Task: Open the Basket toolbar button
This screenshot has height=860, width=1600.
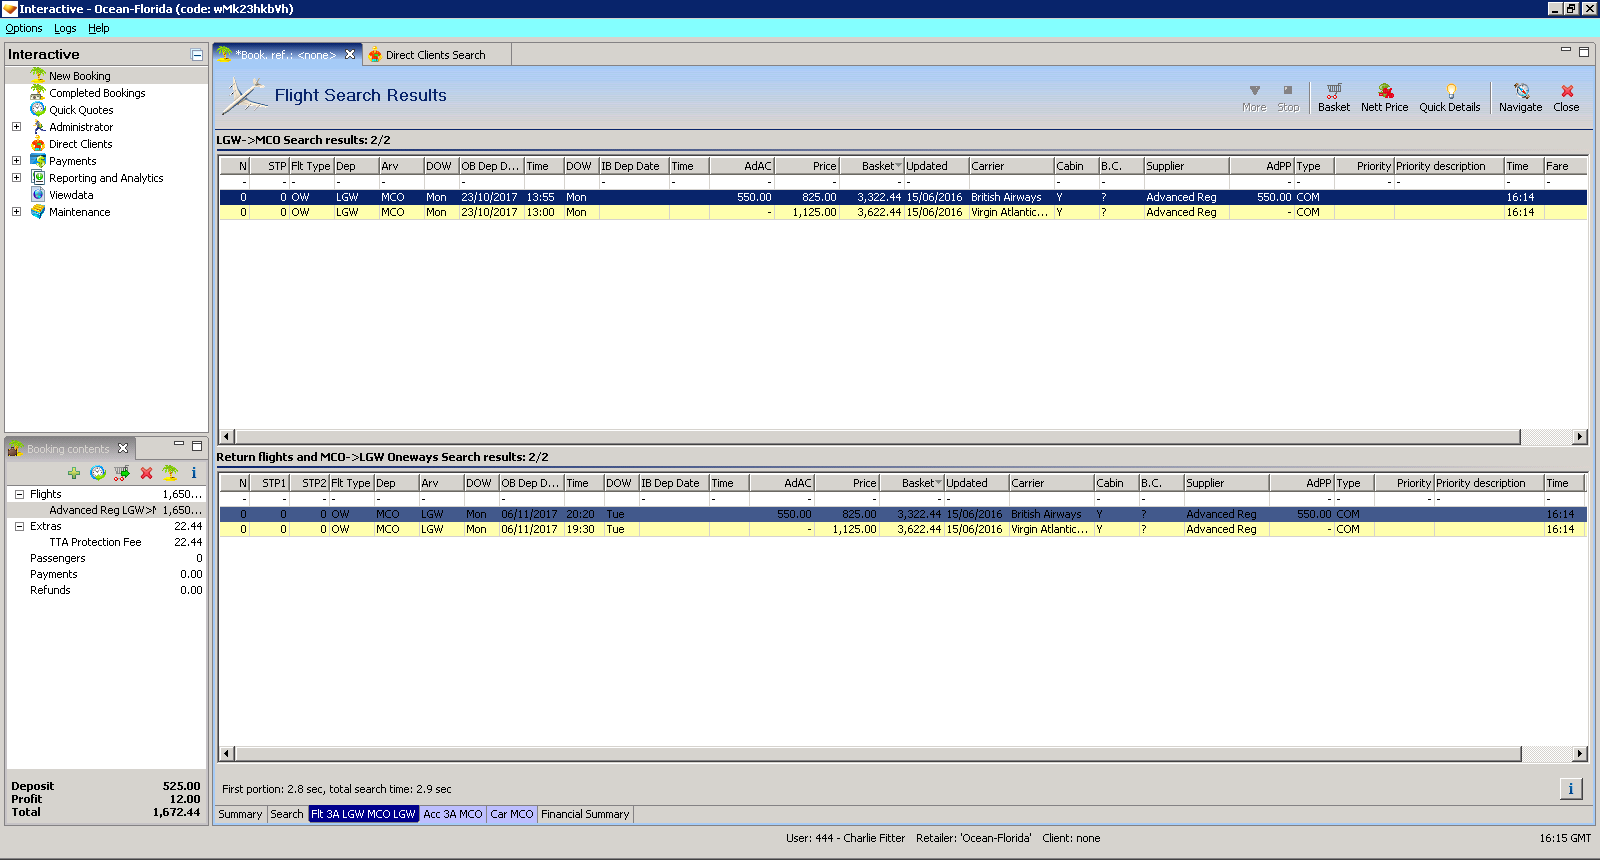Action: (x=1333, y=97)
